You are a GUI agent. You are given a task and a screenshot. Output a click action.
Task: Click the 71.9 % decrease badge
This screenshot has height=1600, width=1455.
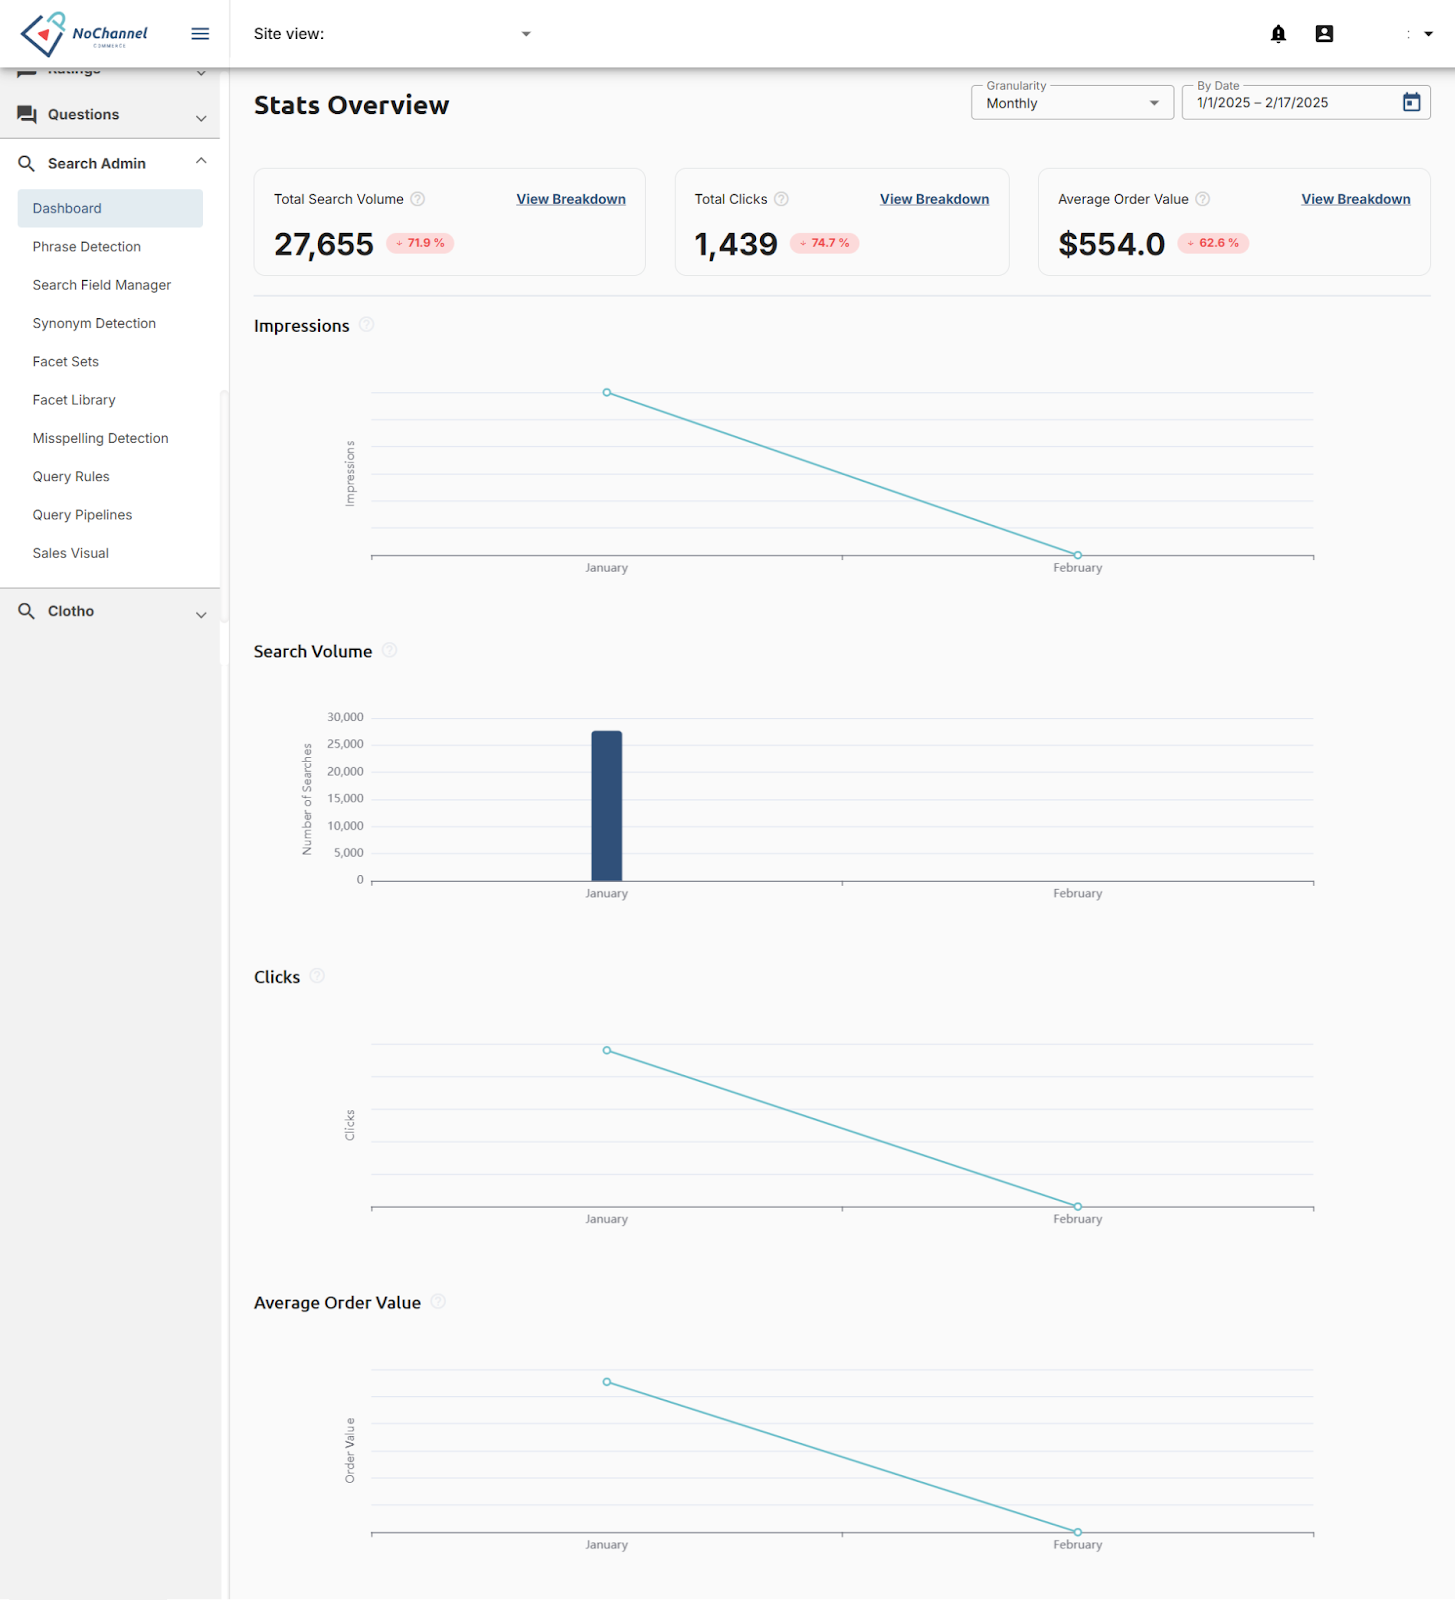coord(420,243)
